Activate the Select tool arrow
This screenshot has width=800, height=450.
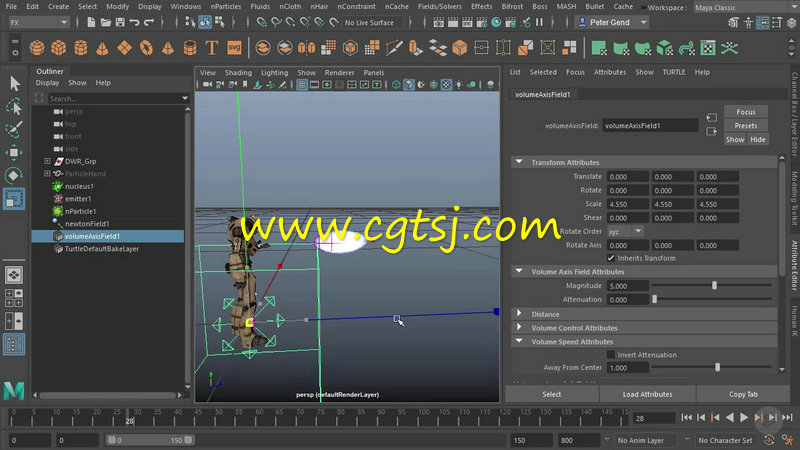click(14, 84)
